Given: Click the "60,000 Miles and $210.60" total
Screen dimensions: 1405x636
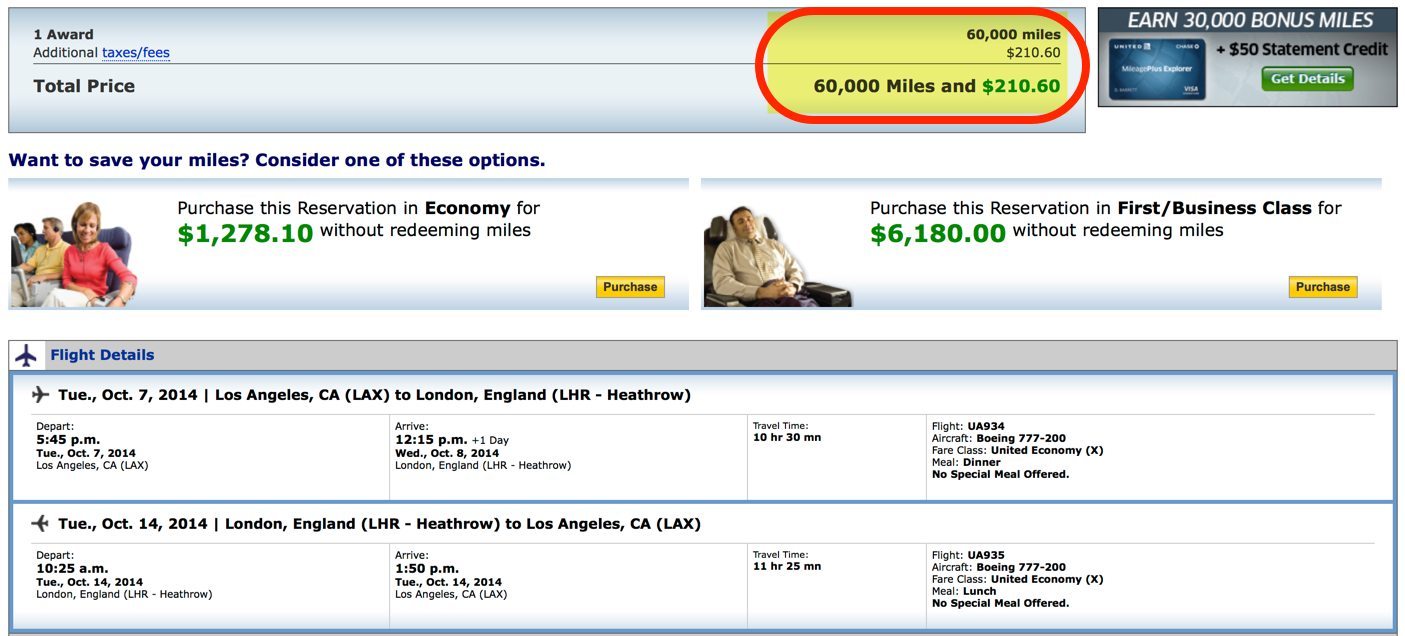Looking at the screenshot, I should tap(937, 86).
